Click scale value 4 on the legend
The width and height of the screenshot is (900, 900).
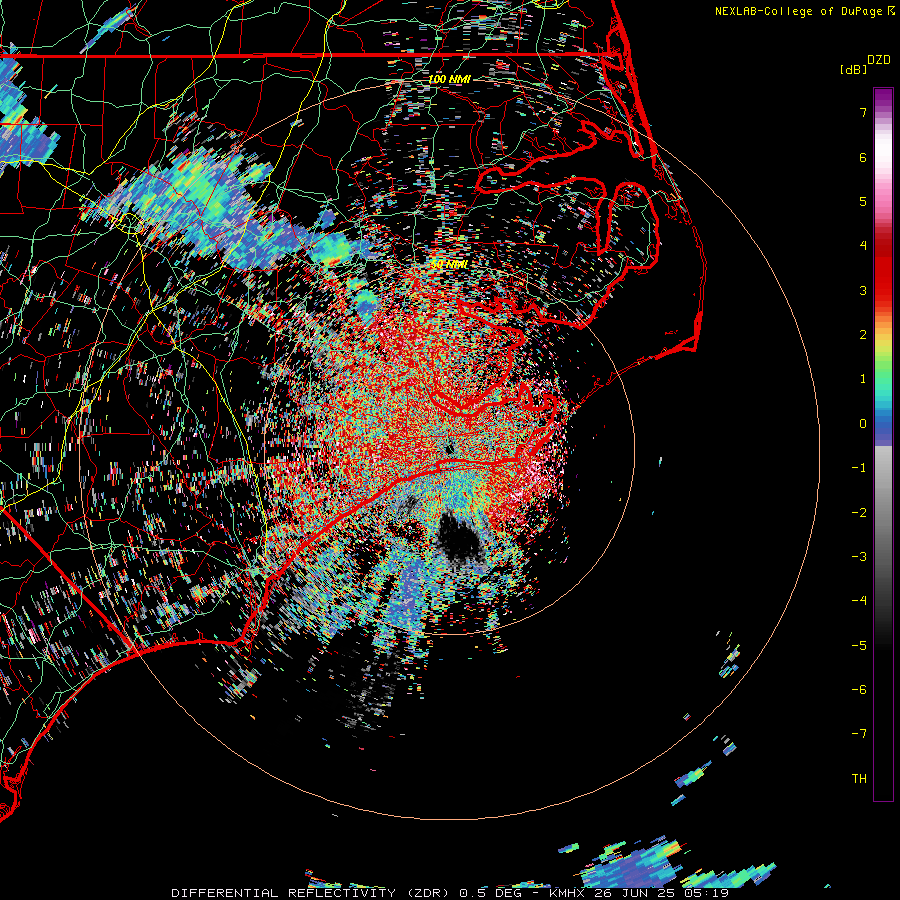pos(863,246)
